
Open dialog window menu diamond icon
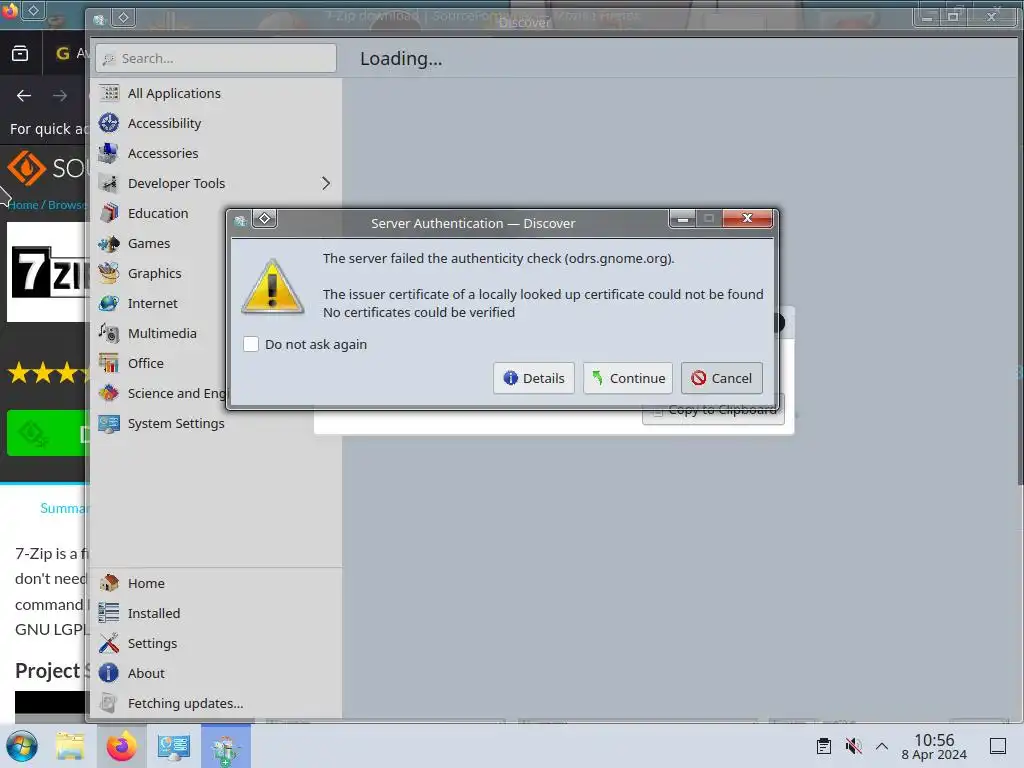pyautogui.click(x=264, y=218)
